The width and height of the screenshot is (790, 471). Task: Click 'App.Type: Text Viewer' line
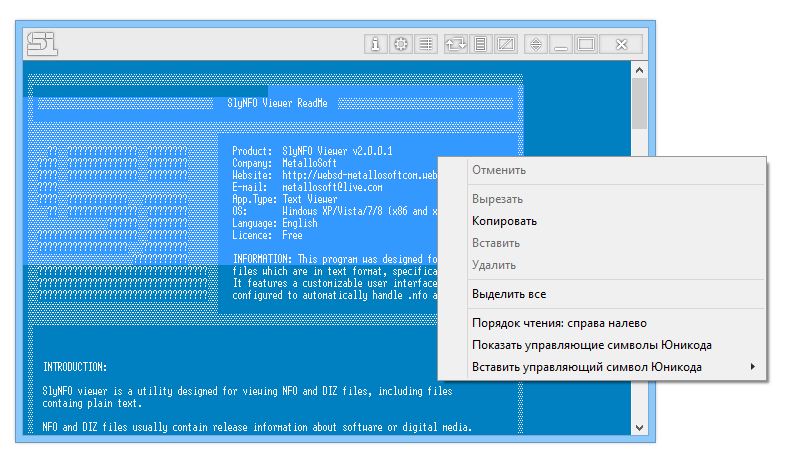pos(285,199)
